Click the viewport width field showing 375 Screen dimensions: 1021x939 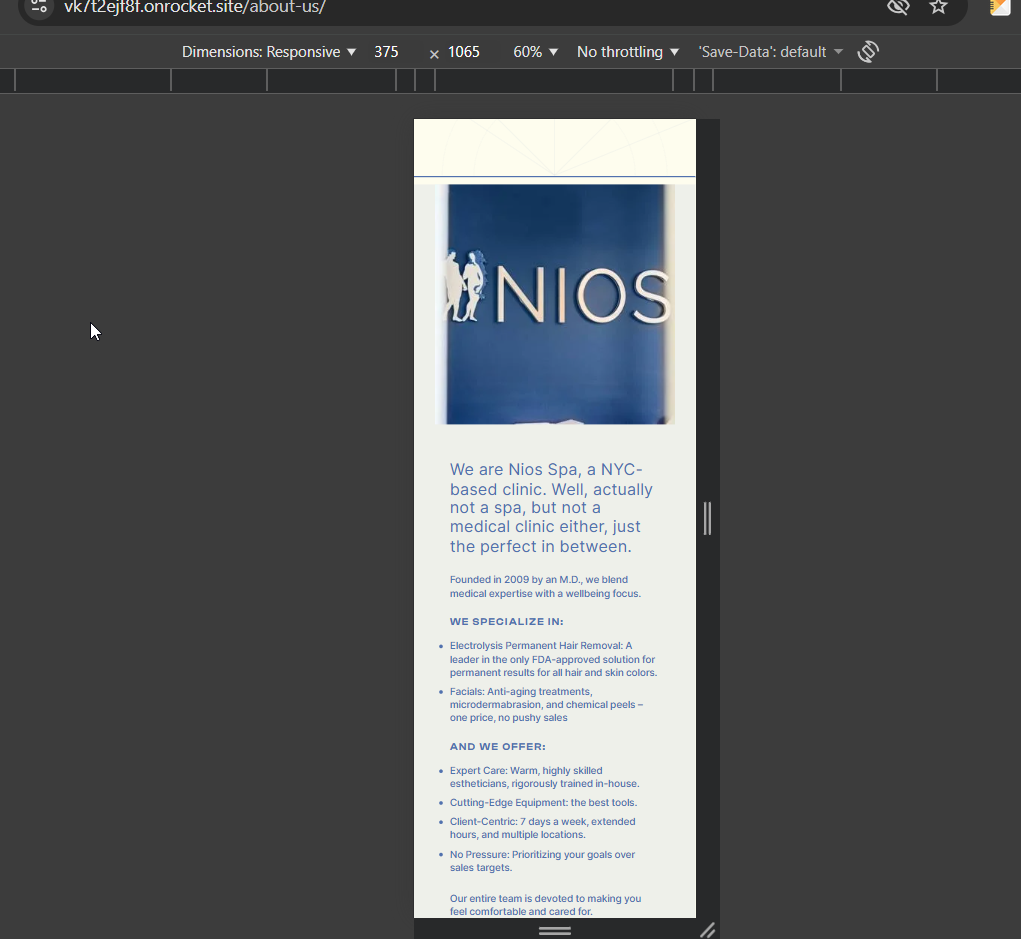tap(386, 52)
